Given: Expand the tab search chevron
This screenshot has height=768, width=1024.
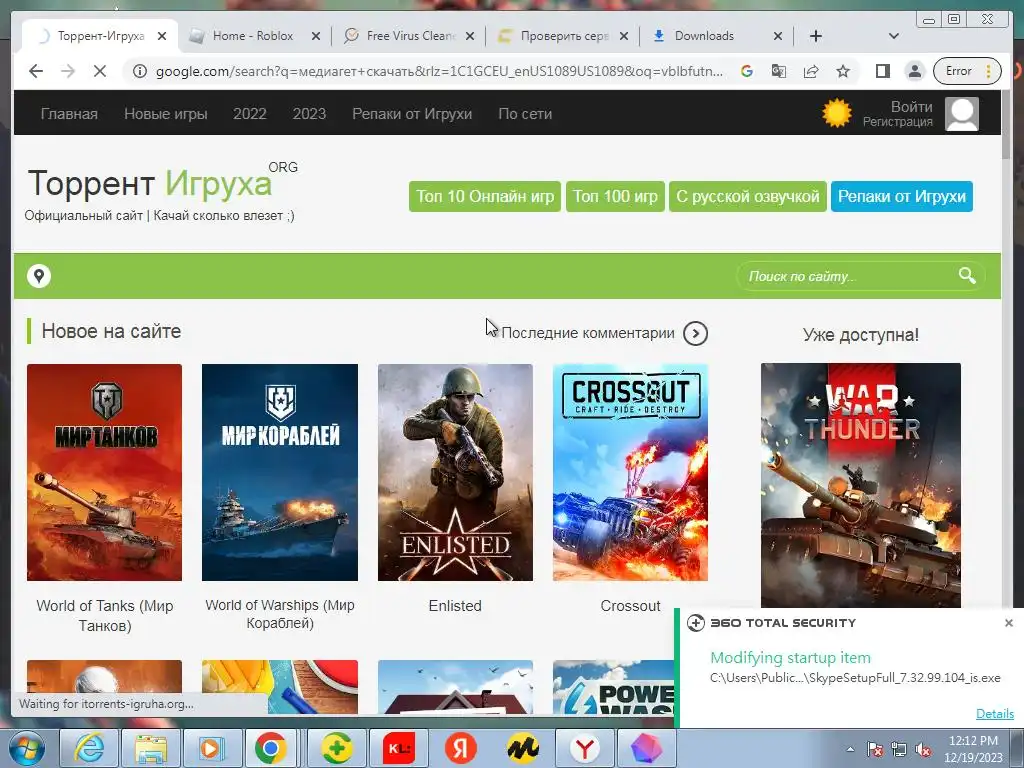Looking at the screenshot, I should 893,36.
